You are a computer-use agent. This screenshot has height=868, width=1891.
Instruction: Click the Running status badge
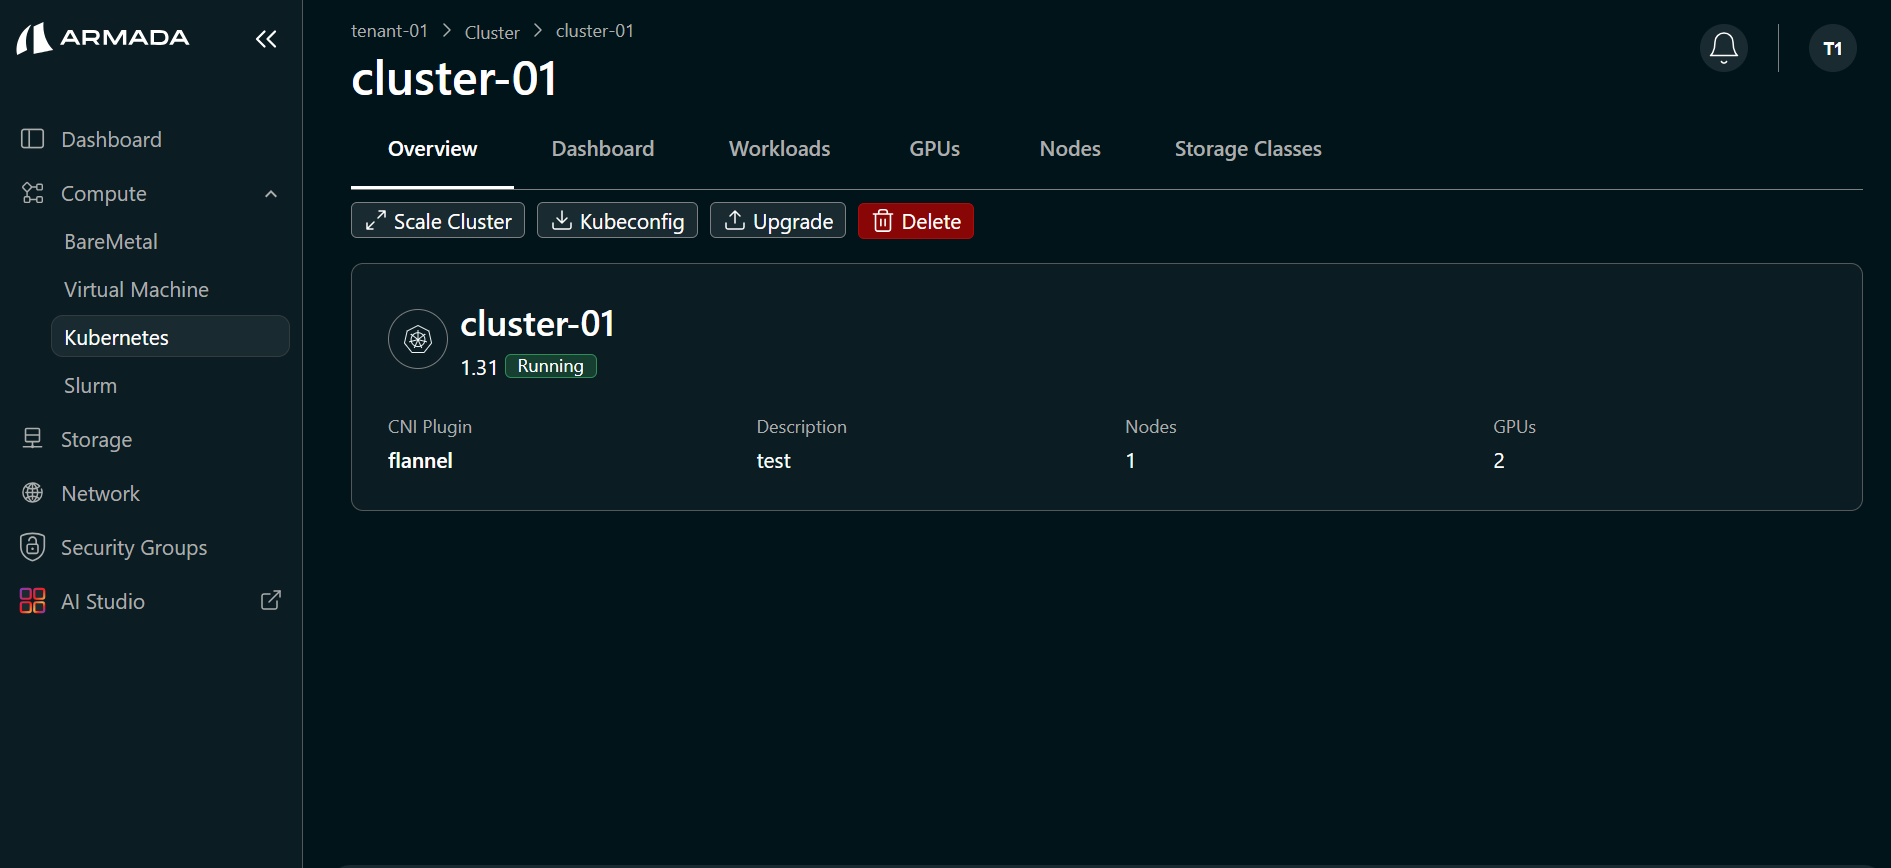(x=551, y=366)
